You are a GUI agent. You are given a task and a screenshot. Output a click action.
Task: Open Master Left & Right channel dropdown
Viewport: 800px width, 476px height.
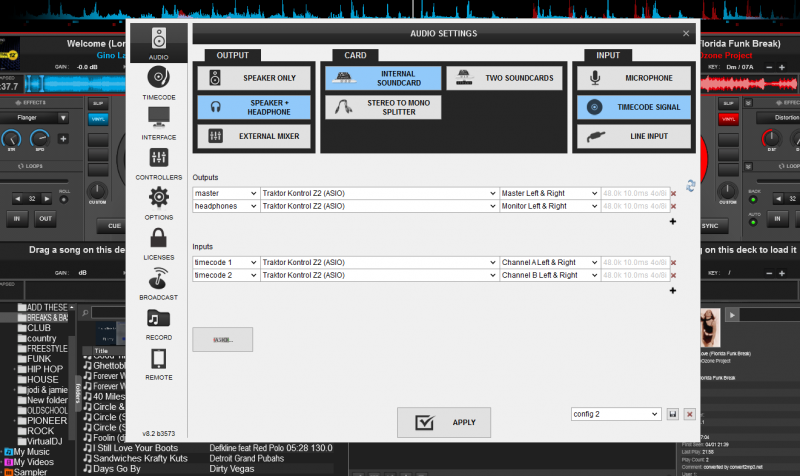click(x=549, y=193)
